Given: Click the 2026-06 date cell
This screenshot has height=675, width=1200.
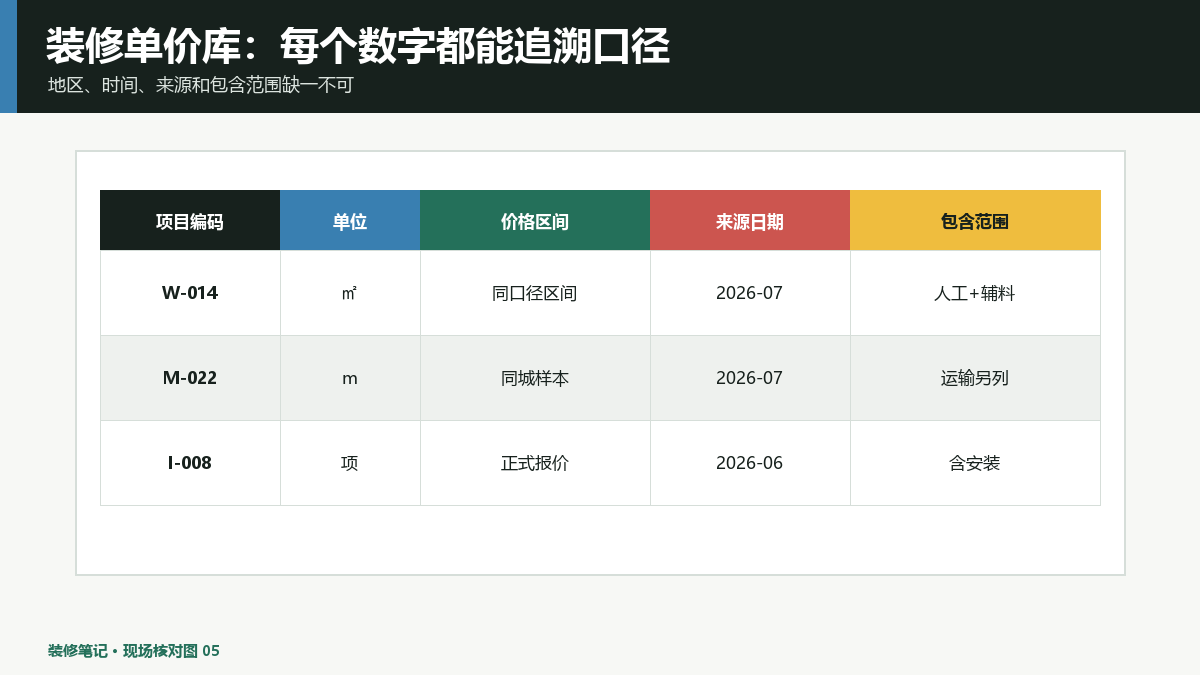Looking at the screenshot, I should (750, 463).
